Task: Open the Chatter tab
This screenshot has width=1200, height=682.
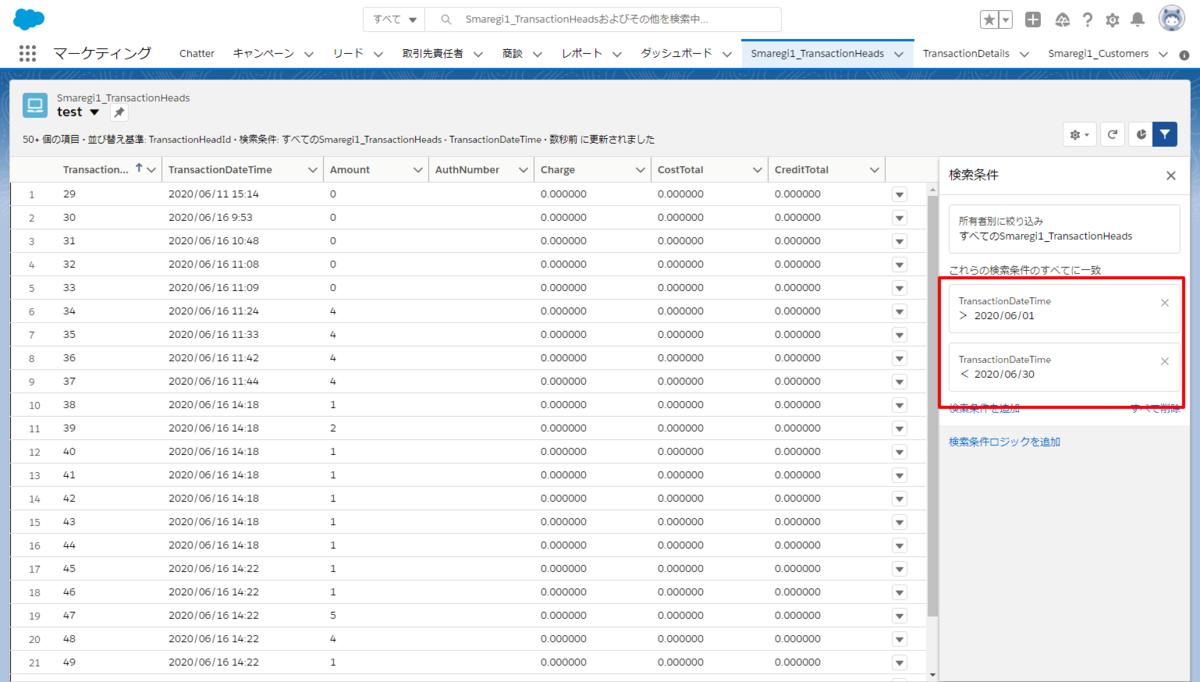Action: [x=197, y=54]
